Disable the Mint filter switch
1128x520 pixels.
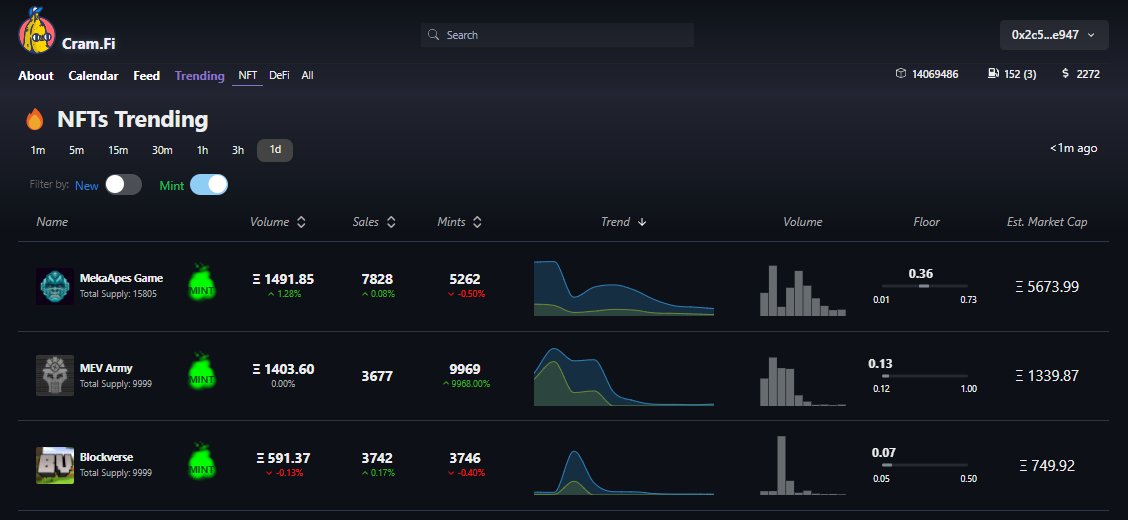[209, 185]
